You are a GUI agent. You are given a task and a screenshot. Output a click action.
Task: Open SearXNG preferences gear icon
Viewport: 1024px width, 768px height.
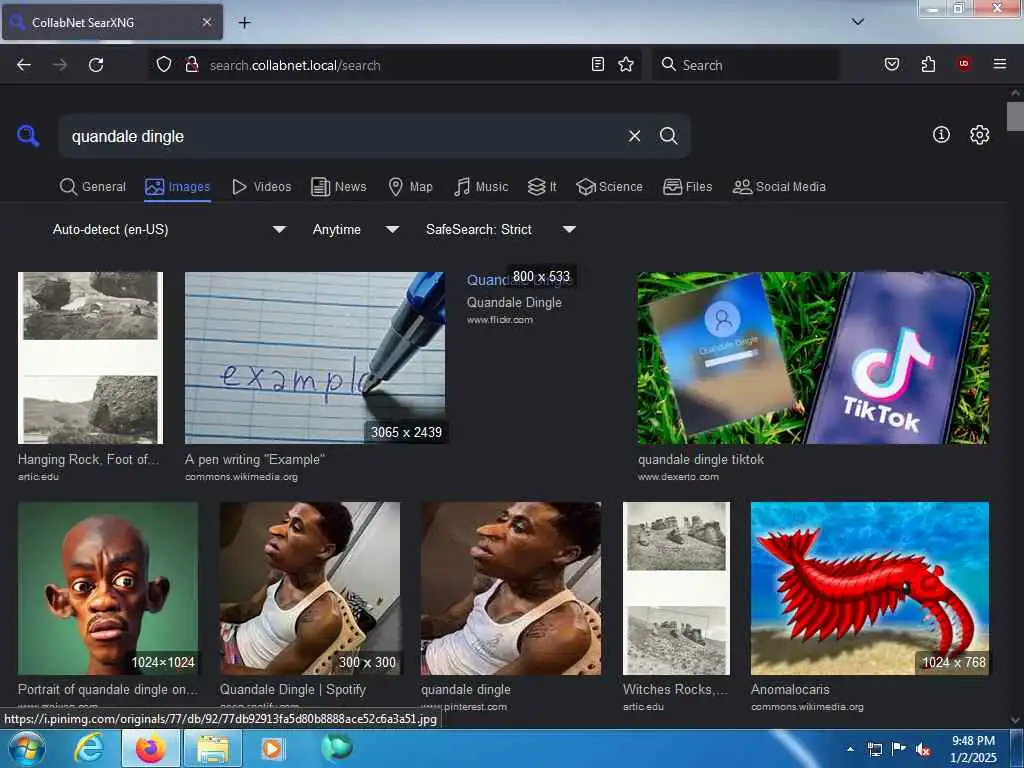(x=980, y=135)
